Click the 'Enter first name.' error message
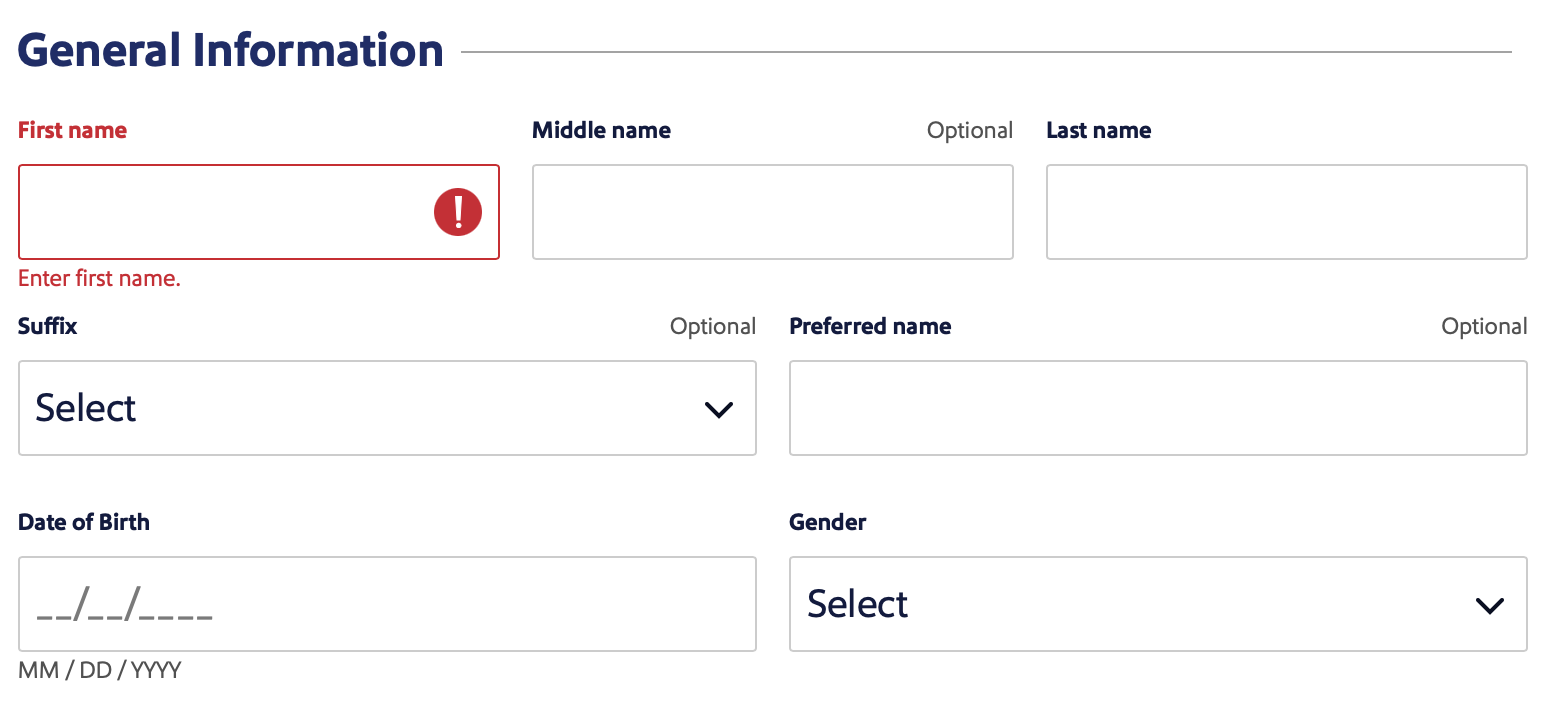1548x704 pixels. pyautogui.click(x=99, y=278)
